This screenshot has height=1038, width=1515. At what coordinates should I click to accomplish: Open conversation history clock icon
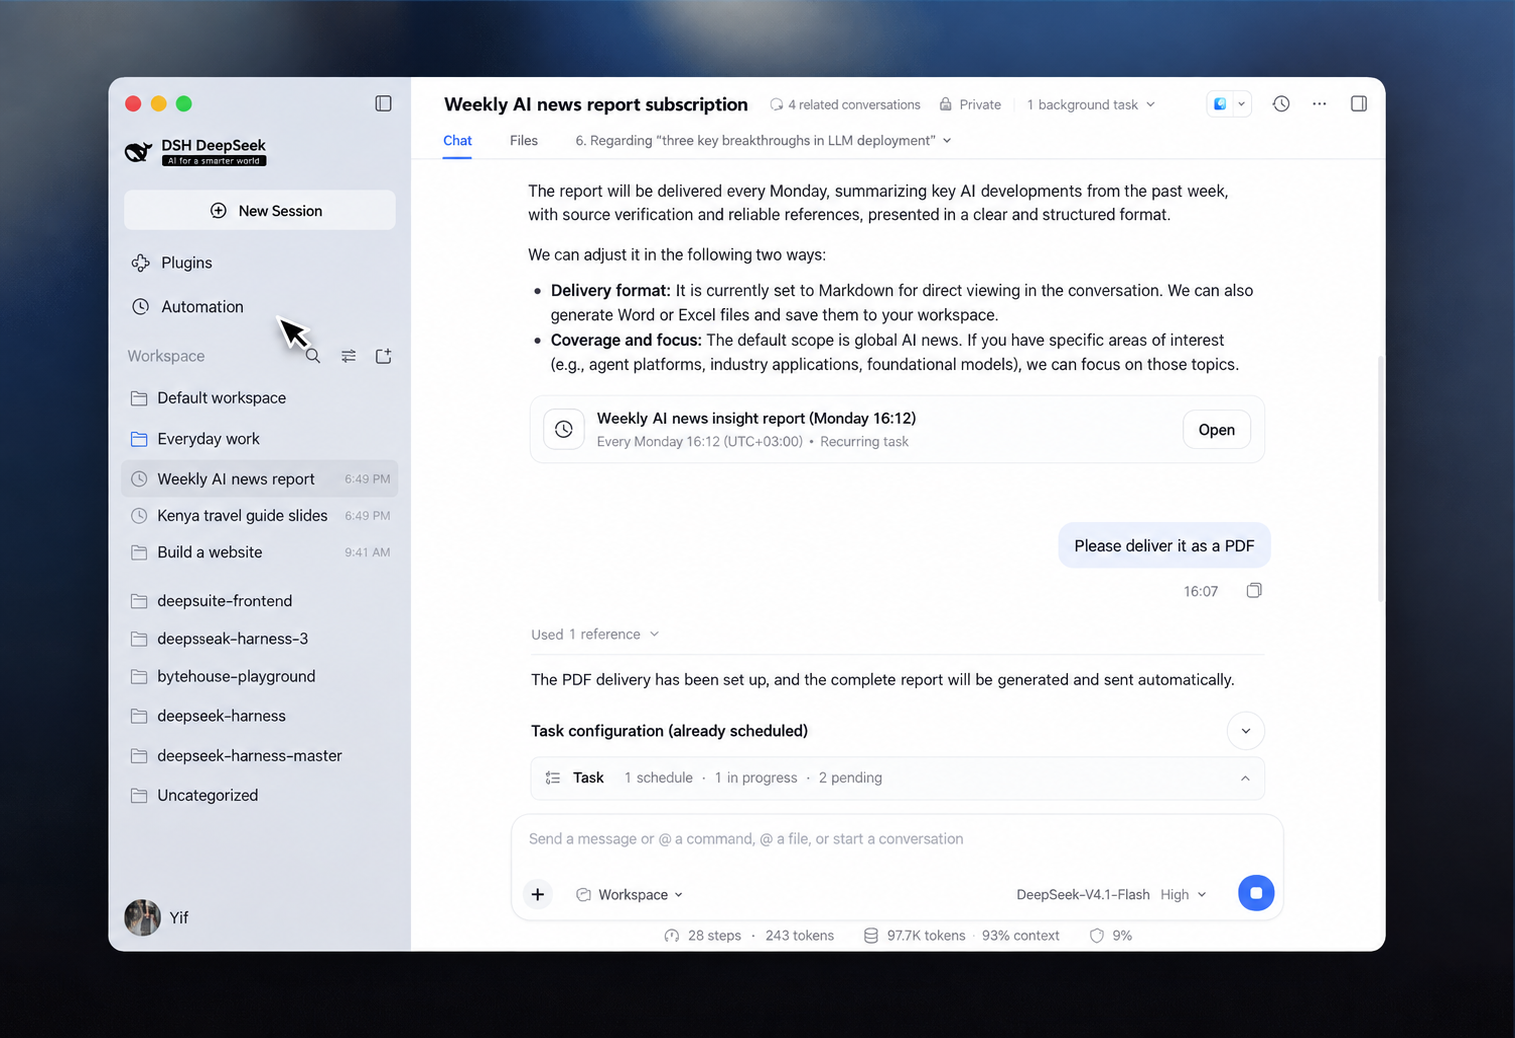click(1281, 104)
